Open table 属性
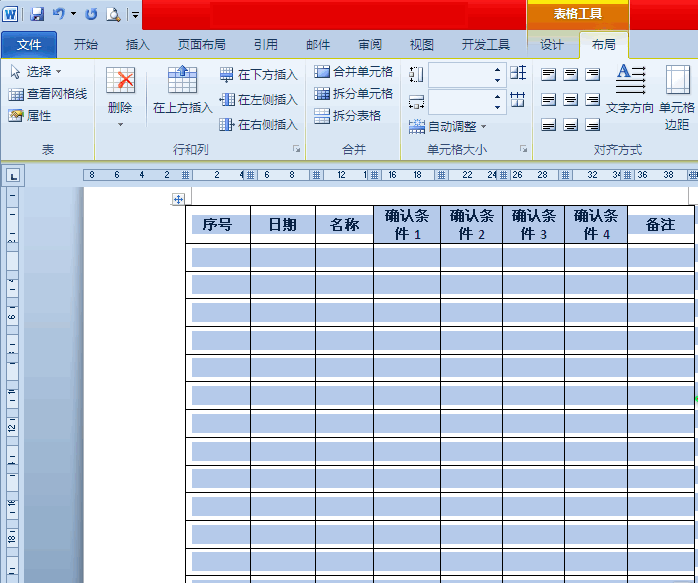Screen dimensions: 698x583 click(x=30, y=116)
